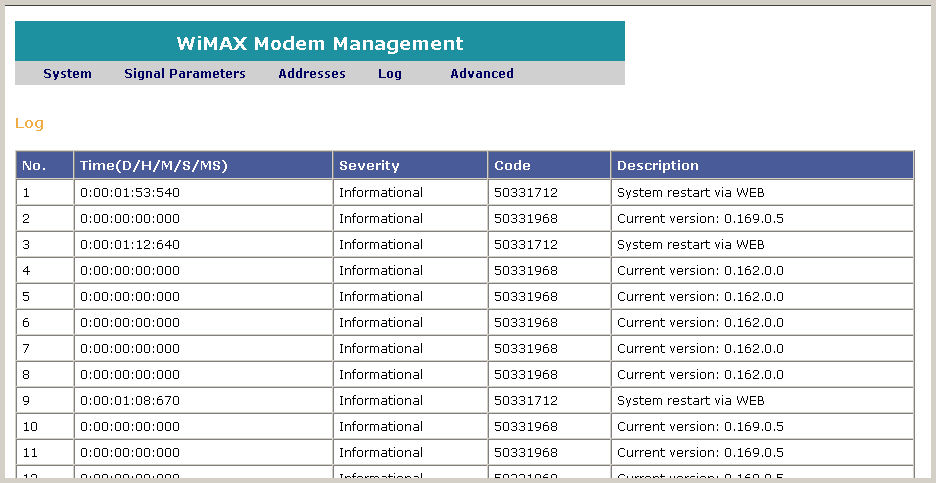Select the time entry 0:00:01:12:640
This screenshot has width=936, height=483.
tap(130, 244)
